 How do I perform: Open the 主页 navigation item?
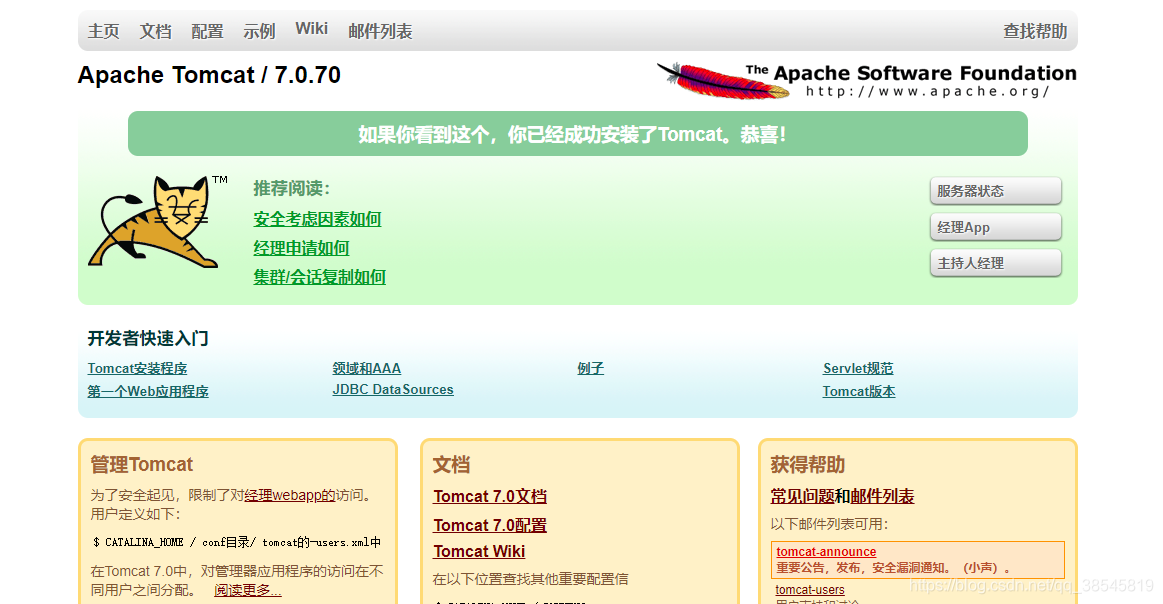(103, 31)
